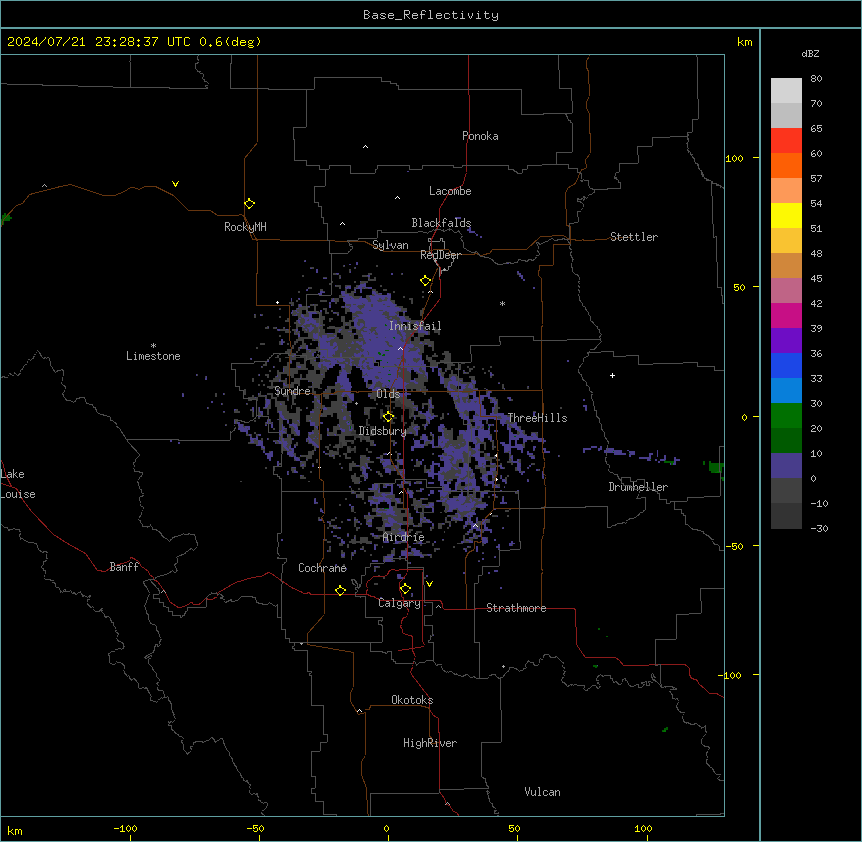This screenshot has height=842, width=862.
Task: Pick the light blue 33-30 dBZ legend swatch
Action: (x=786, y=390)
